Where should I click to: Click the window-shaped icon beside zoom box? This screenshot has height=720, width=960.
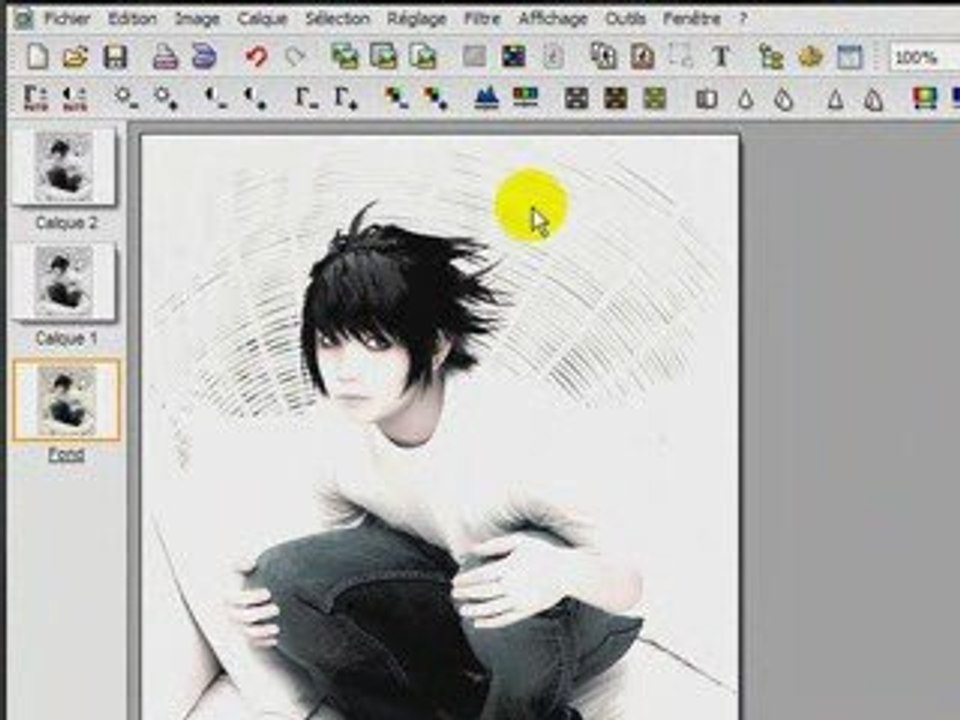(x=849, y=57)
